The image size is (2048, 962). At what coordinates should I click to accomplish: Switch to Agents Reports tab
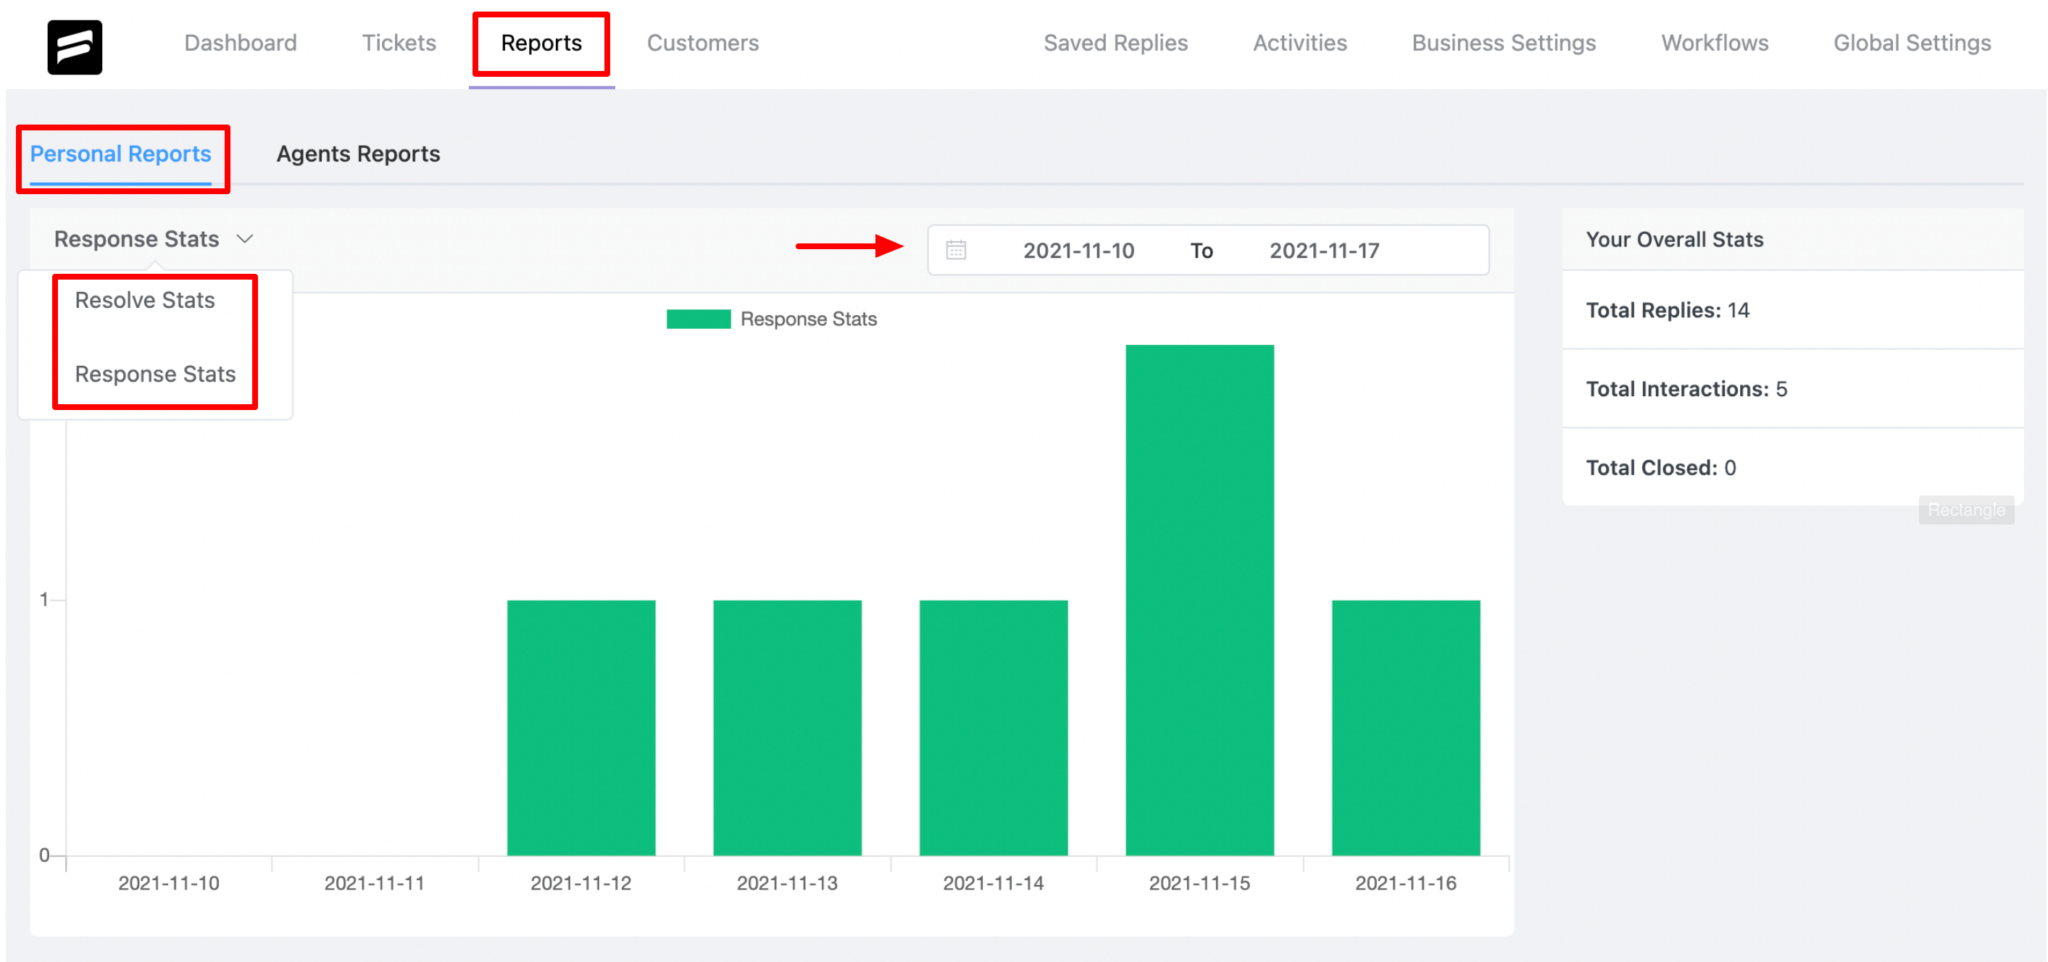coord(358,154)
